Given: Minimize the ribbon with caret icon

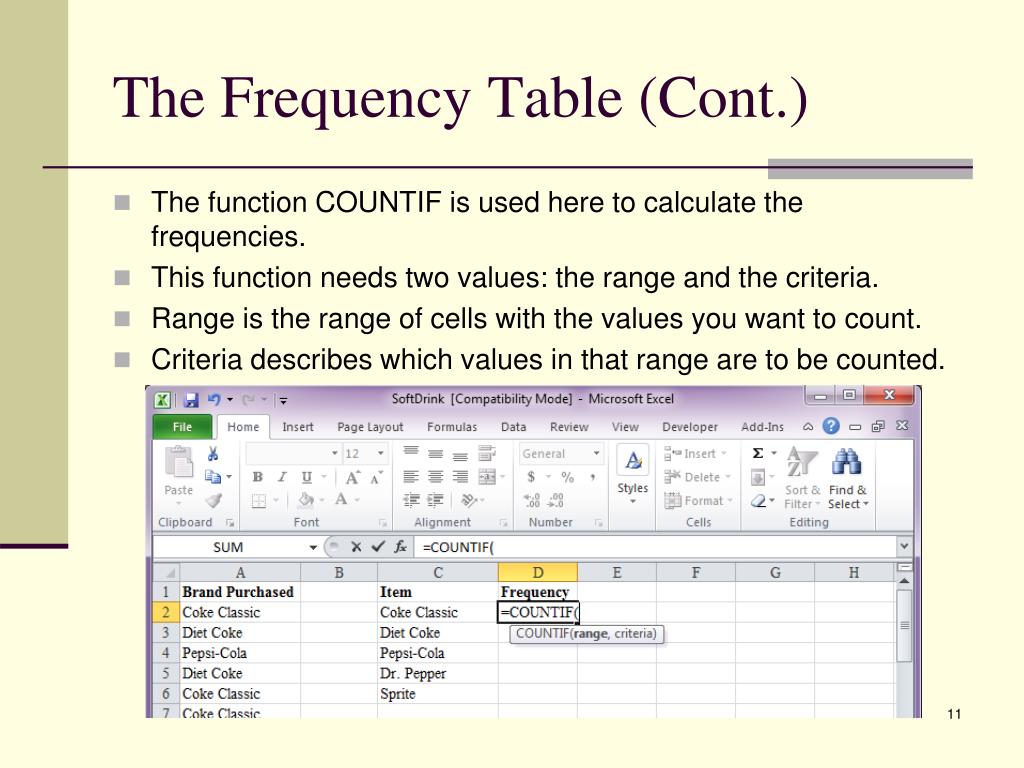Looking at the screenshot, I should 808,426.
